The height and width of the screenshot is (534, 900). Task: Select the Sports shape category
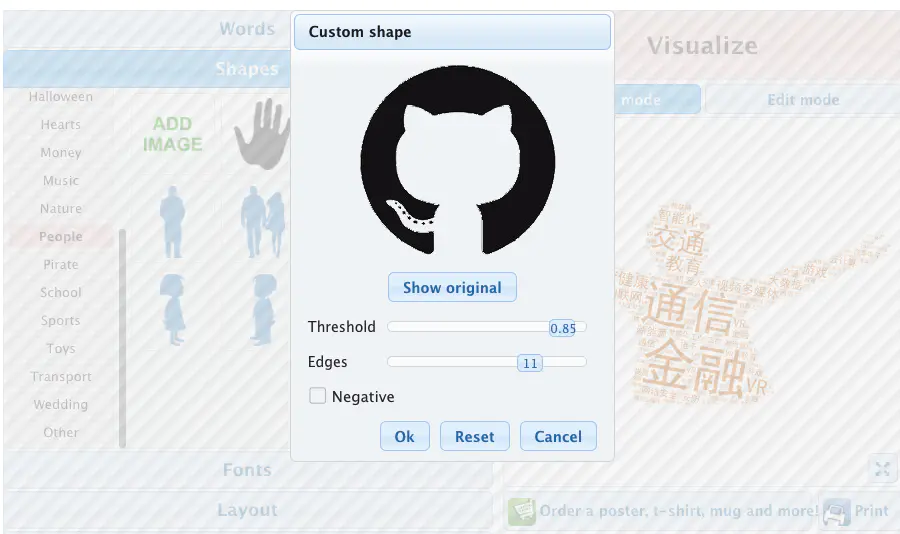click(61, 320)
